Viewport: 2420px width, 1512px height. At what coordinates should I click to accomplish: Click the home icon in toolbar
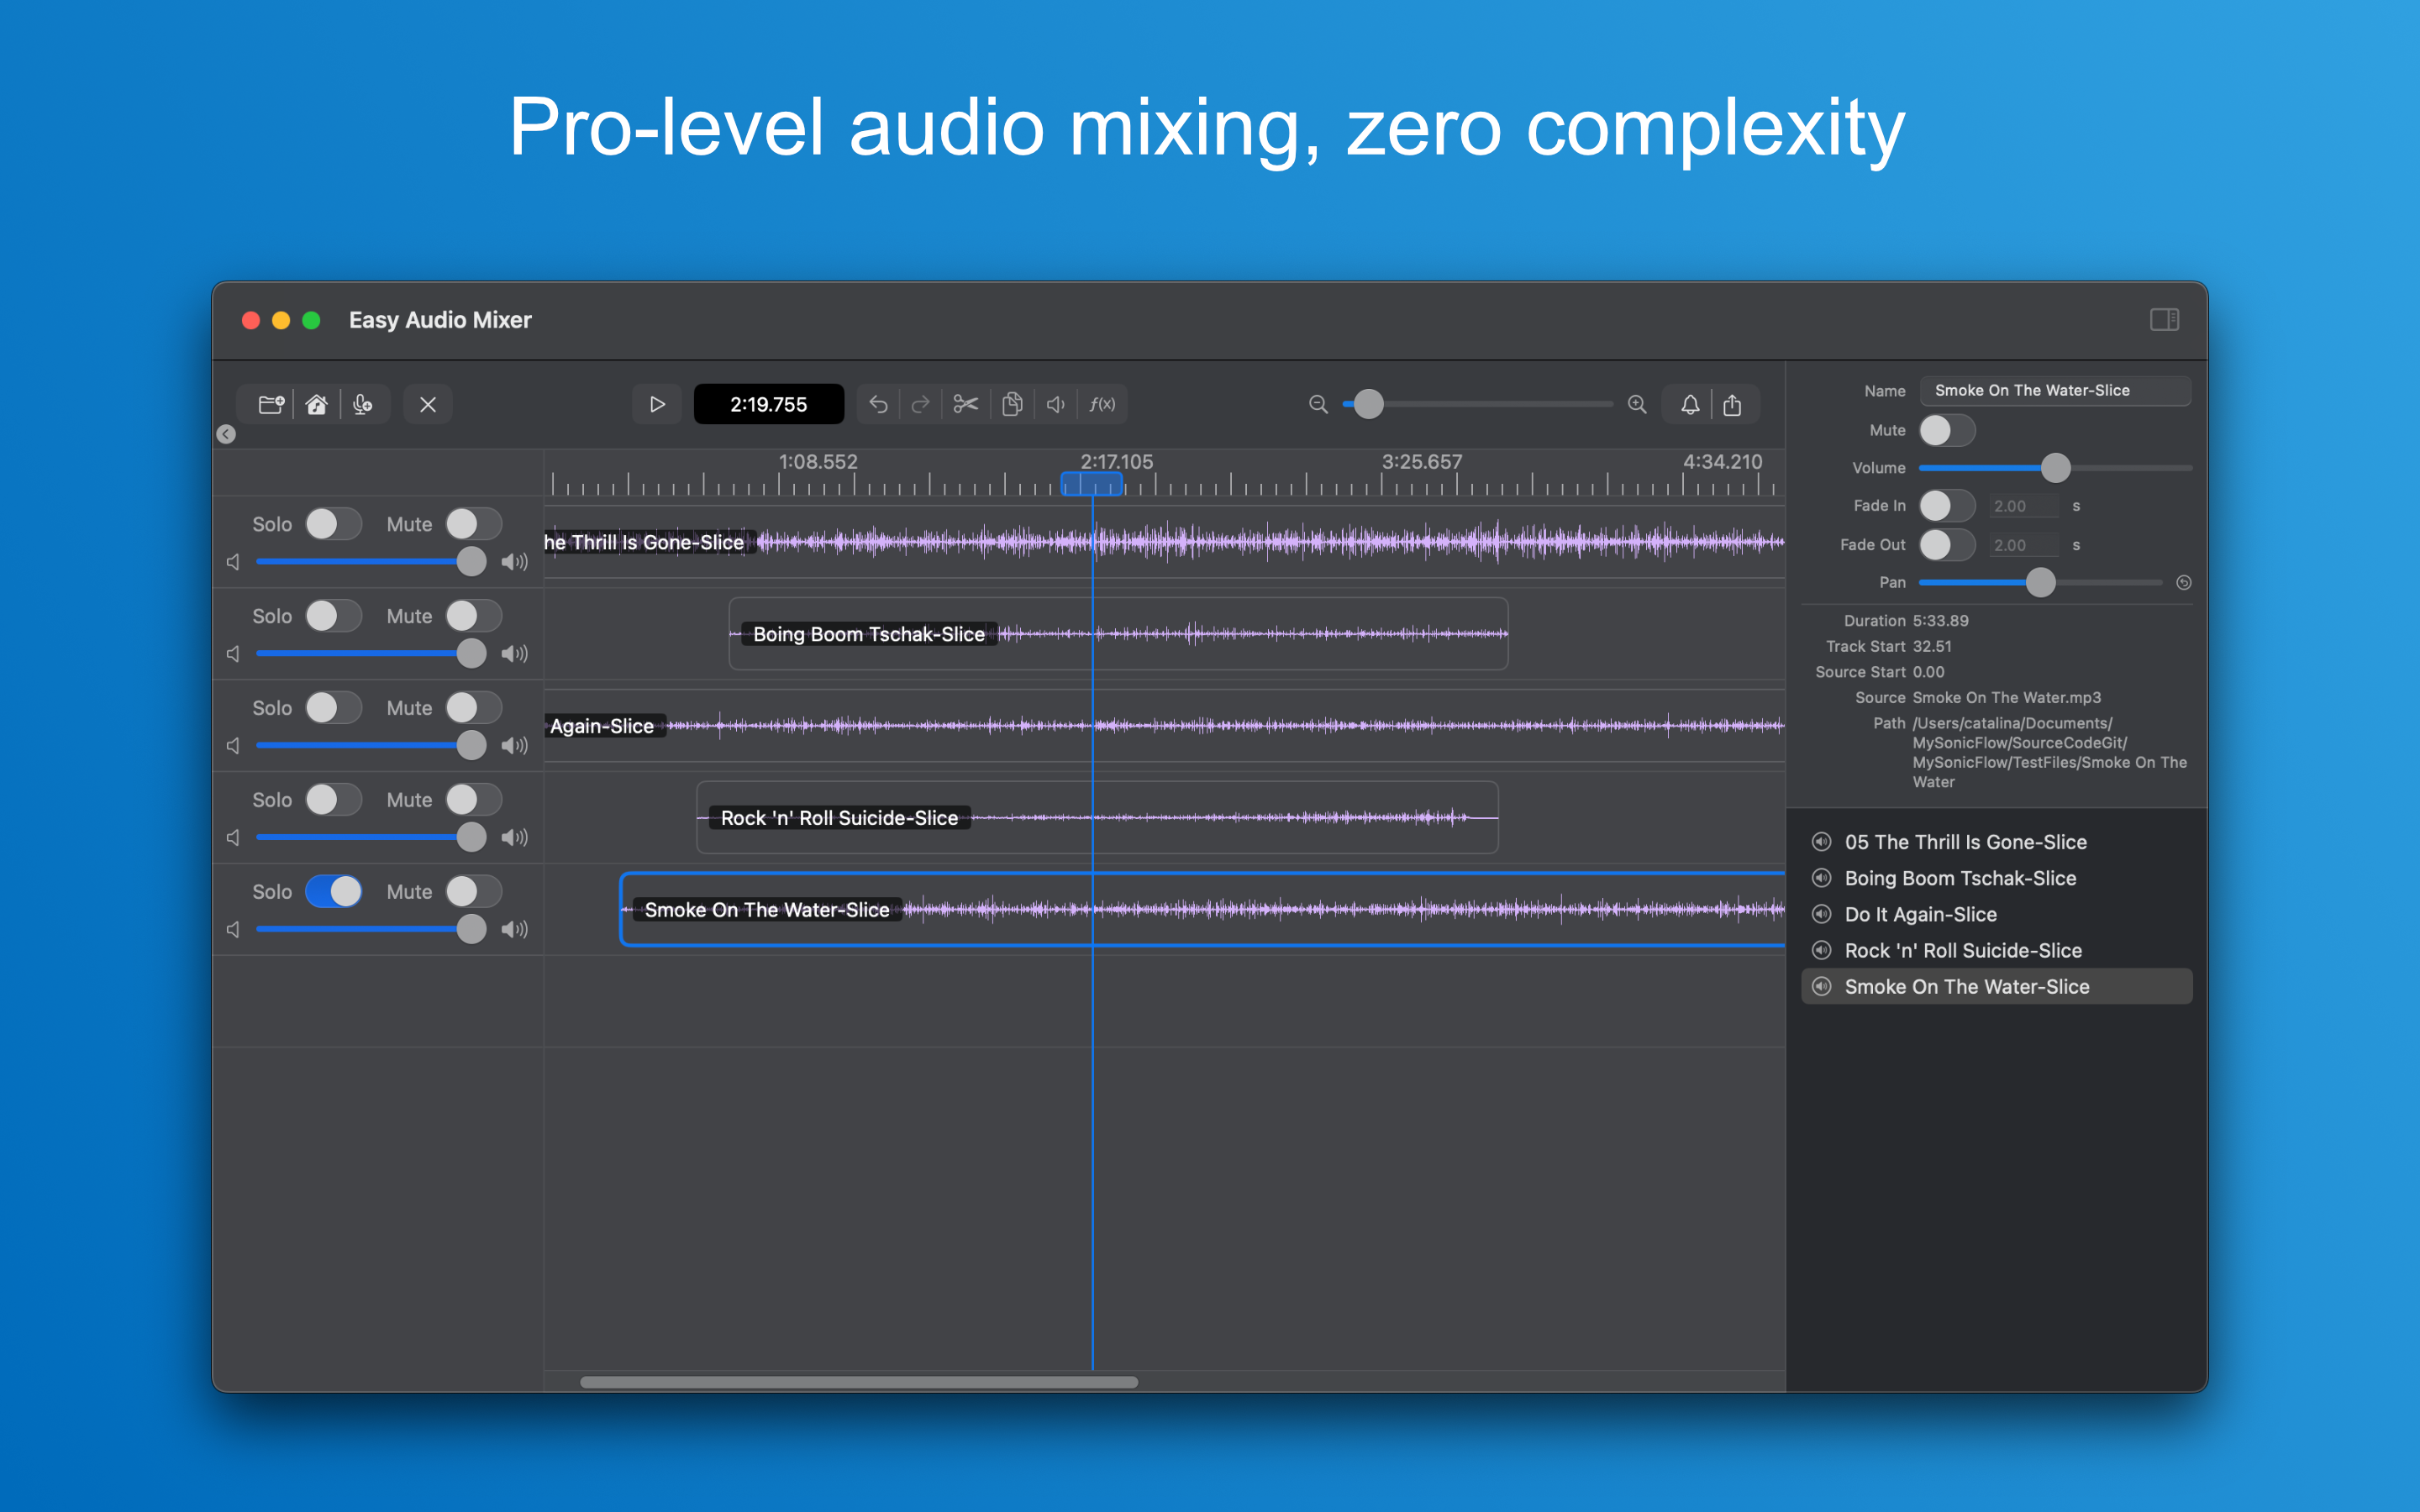316,404
